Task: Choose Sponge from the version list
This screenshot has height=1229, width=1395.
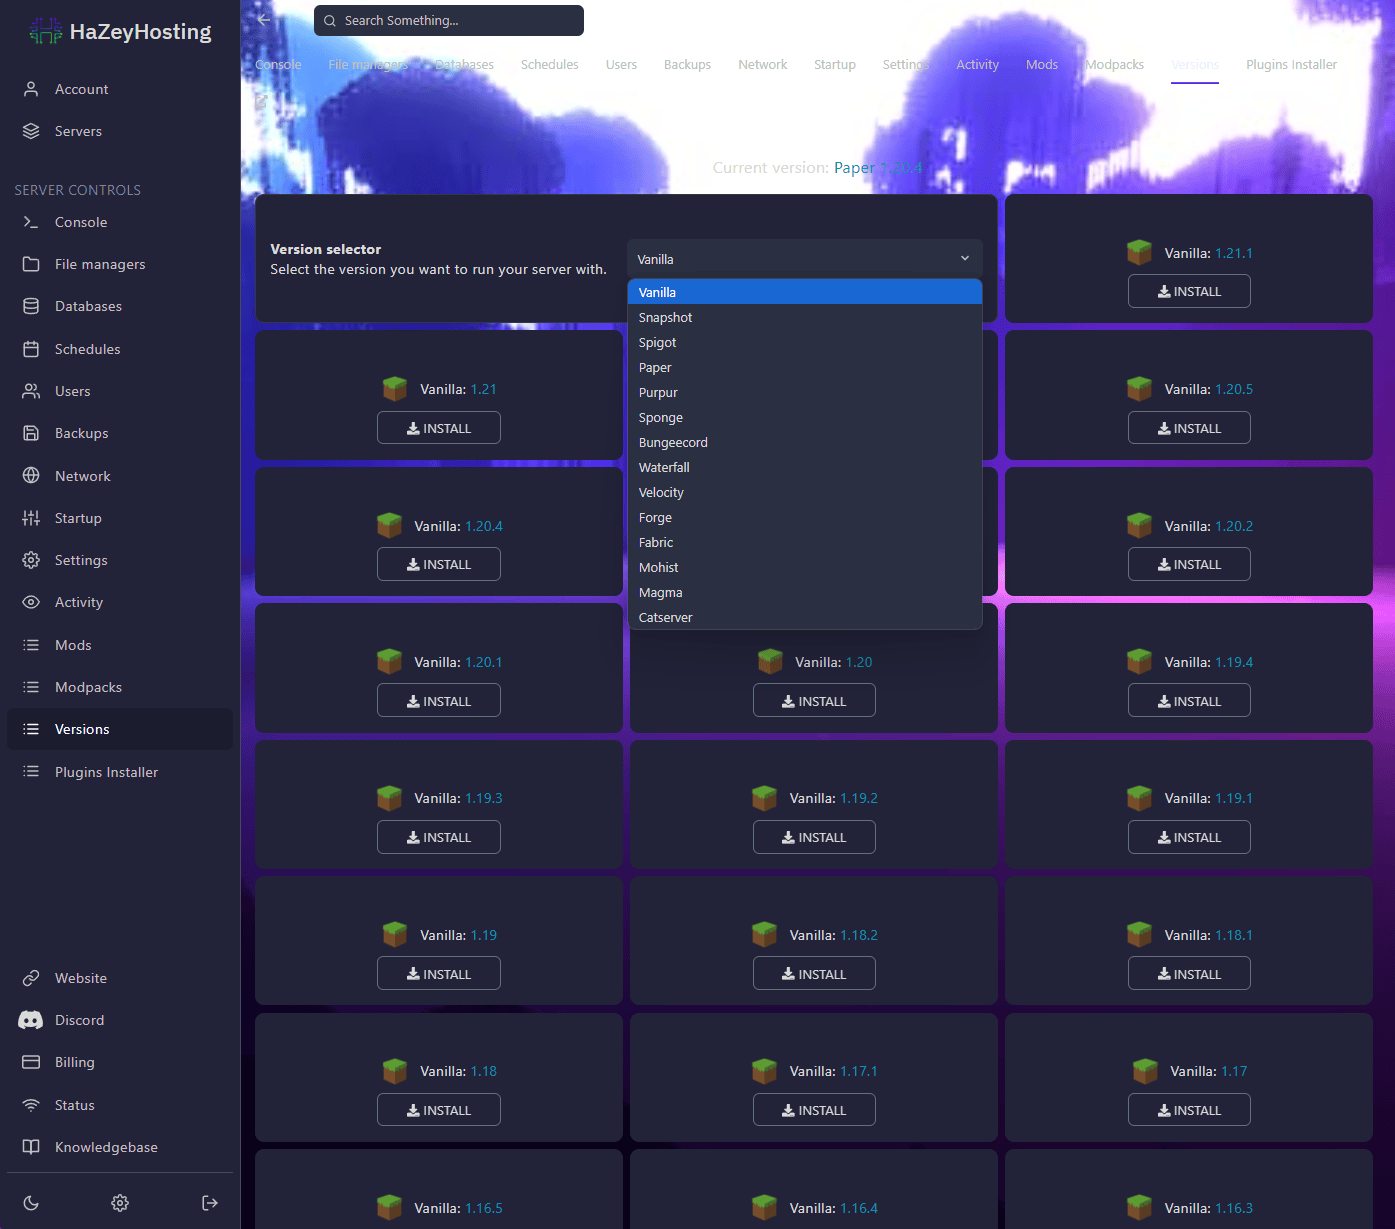Action: pyautogui.click(x=804, y=417)
